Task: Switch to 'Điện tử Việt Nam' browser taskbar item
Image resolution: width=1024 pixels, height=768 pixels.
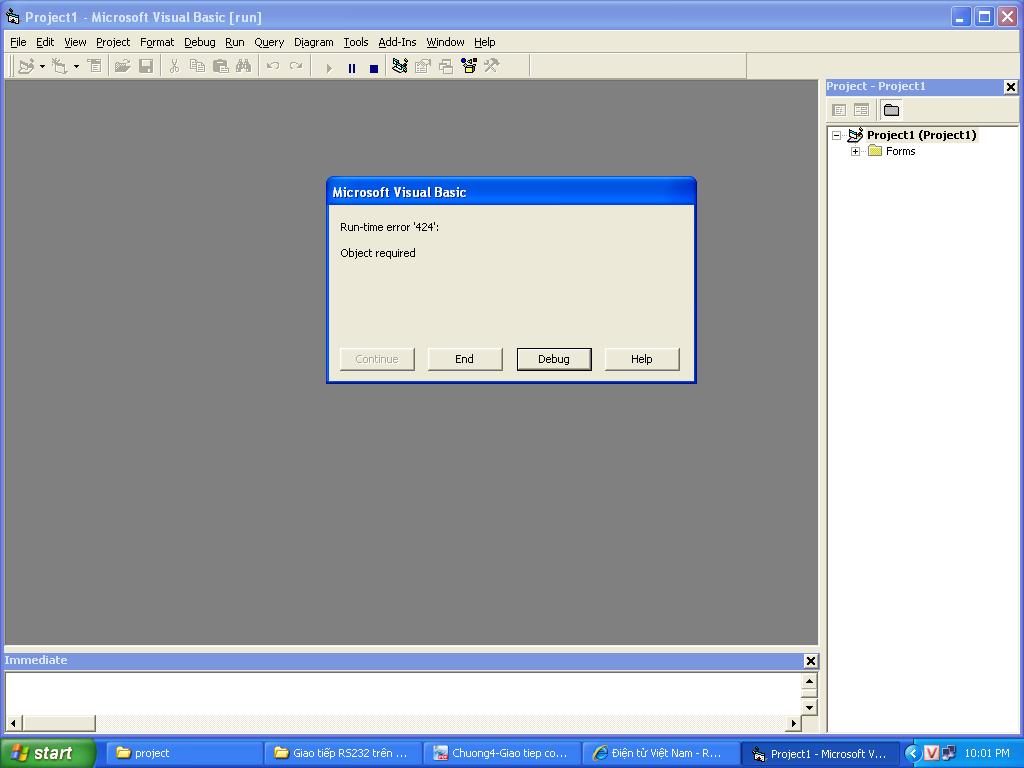Action: 660,754
